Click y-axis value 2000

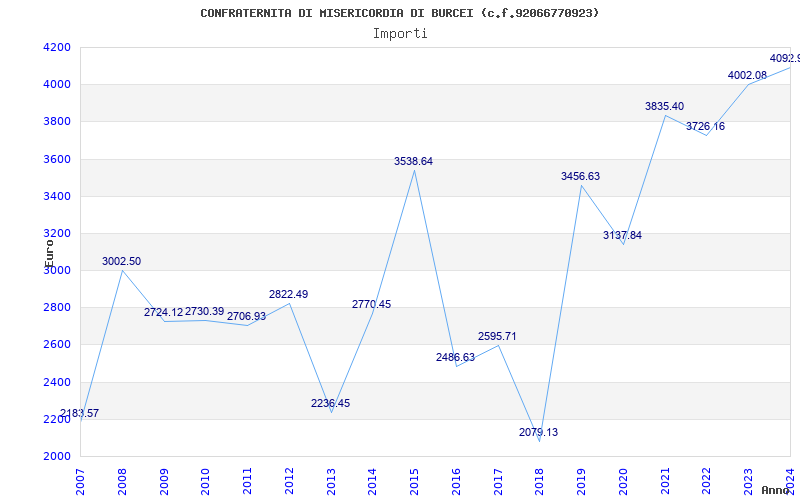[57, 457]
